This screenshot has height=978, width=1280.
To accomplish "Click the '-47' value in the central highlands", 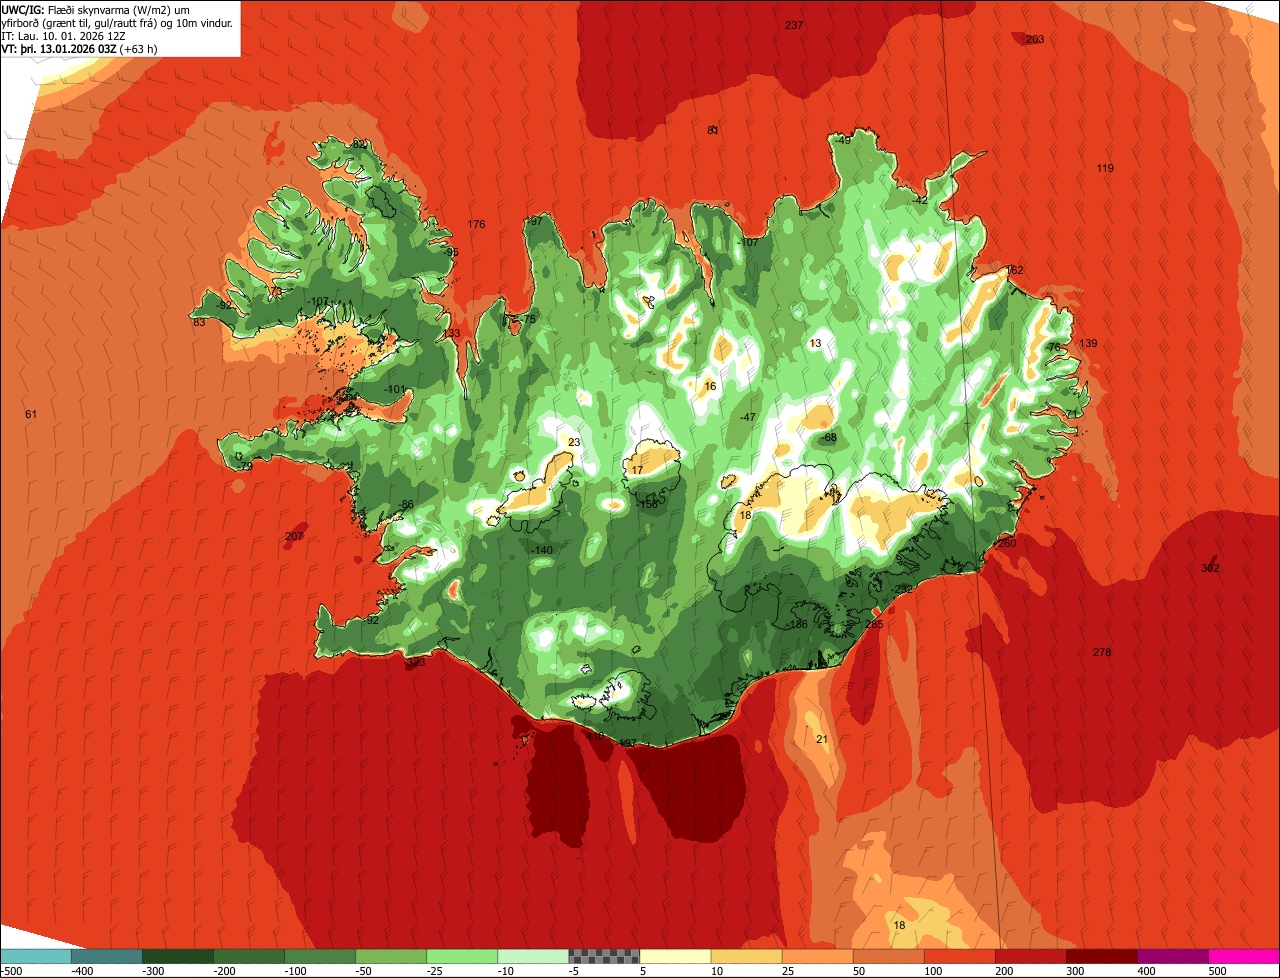I will tap(747, 417).
